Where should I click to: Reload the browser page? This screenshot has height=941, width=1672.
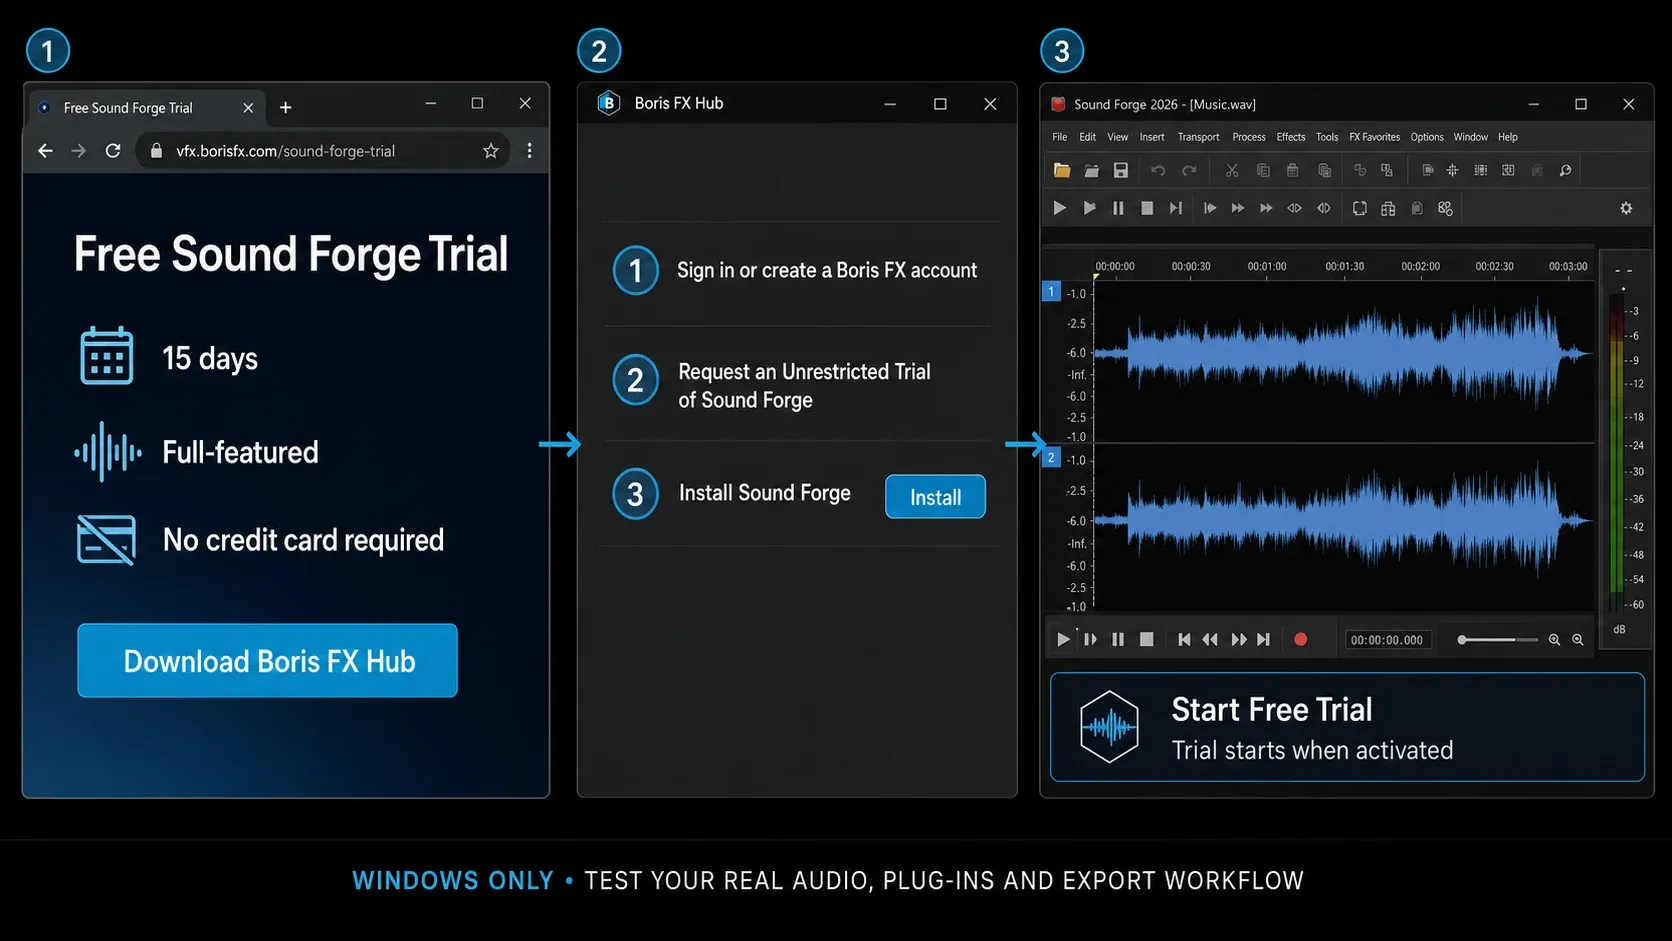point(113,151)
